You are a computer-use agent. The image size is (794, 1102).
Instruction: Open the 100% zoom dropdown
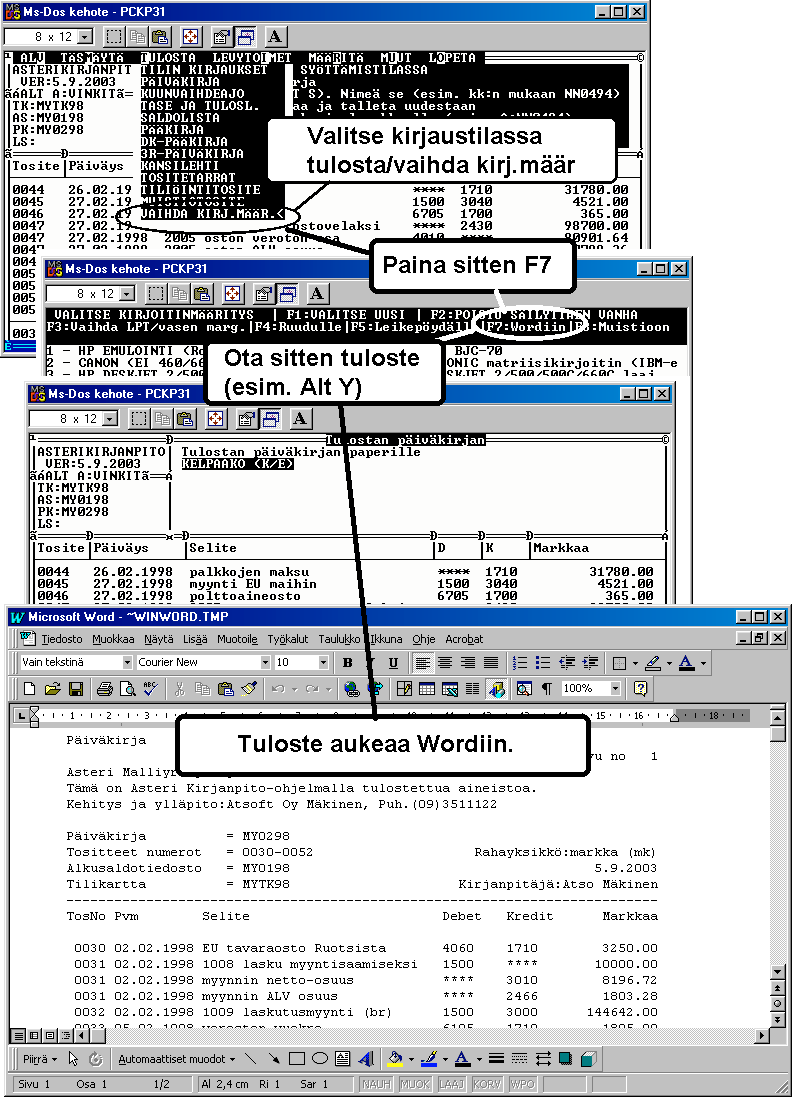(616, 689)
